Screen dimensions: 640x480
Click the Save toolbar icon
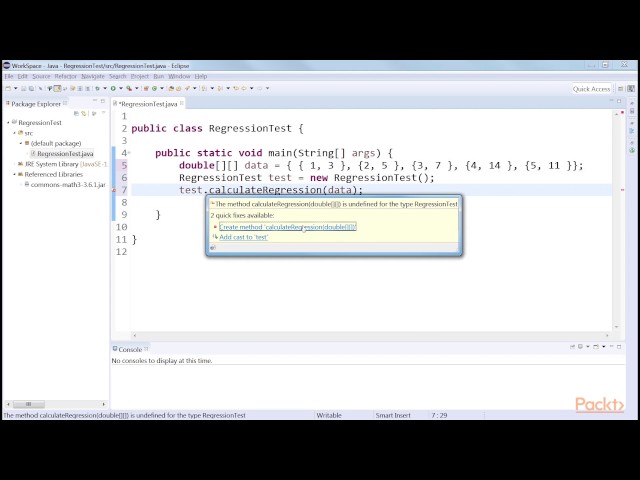[23, 88]
